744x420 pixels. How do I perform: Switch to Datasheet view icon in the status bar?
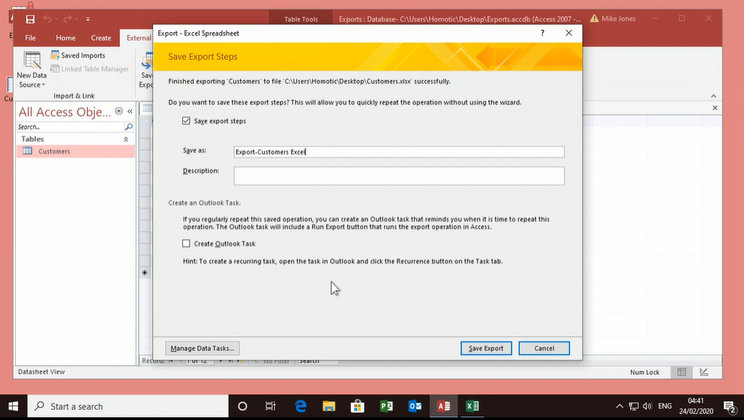(x=681, y=372)
